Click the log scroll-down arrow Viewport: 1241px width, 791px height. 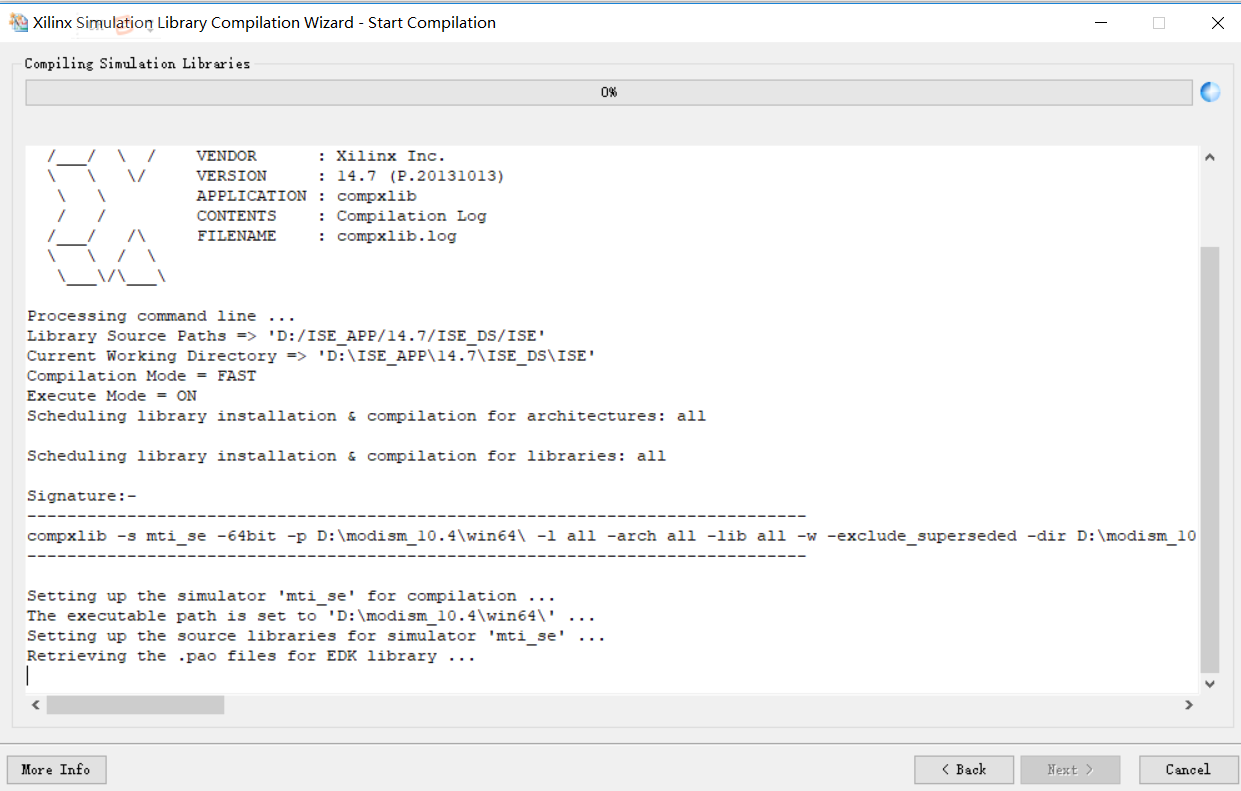pyautogui.click(x=1209, y=684)
